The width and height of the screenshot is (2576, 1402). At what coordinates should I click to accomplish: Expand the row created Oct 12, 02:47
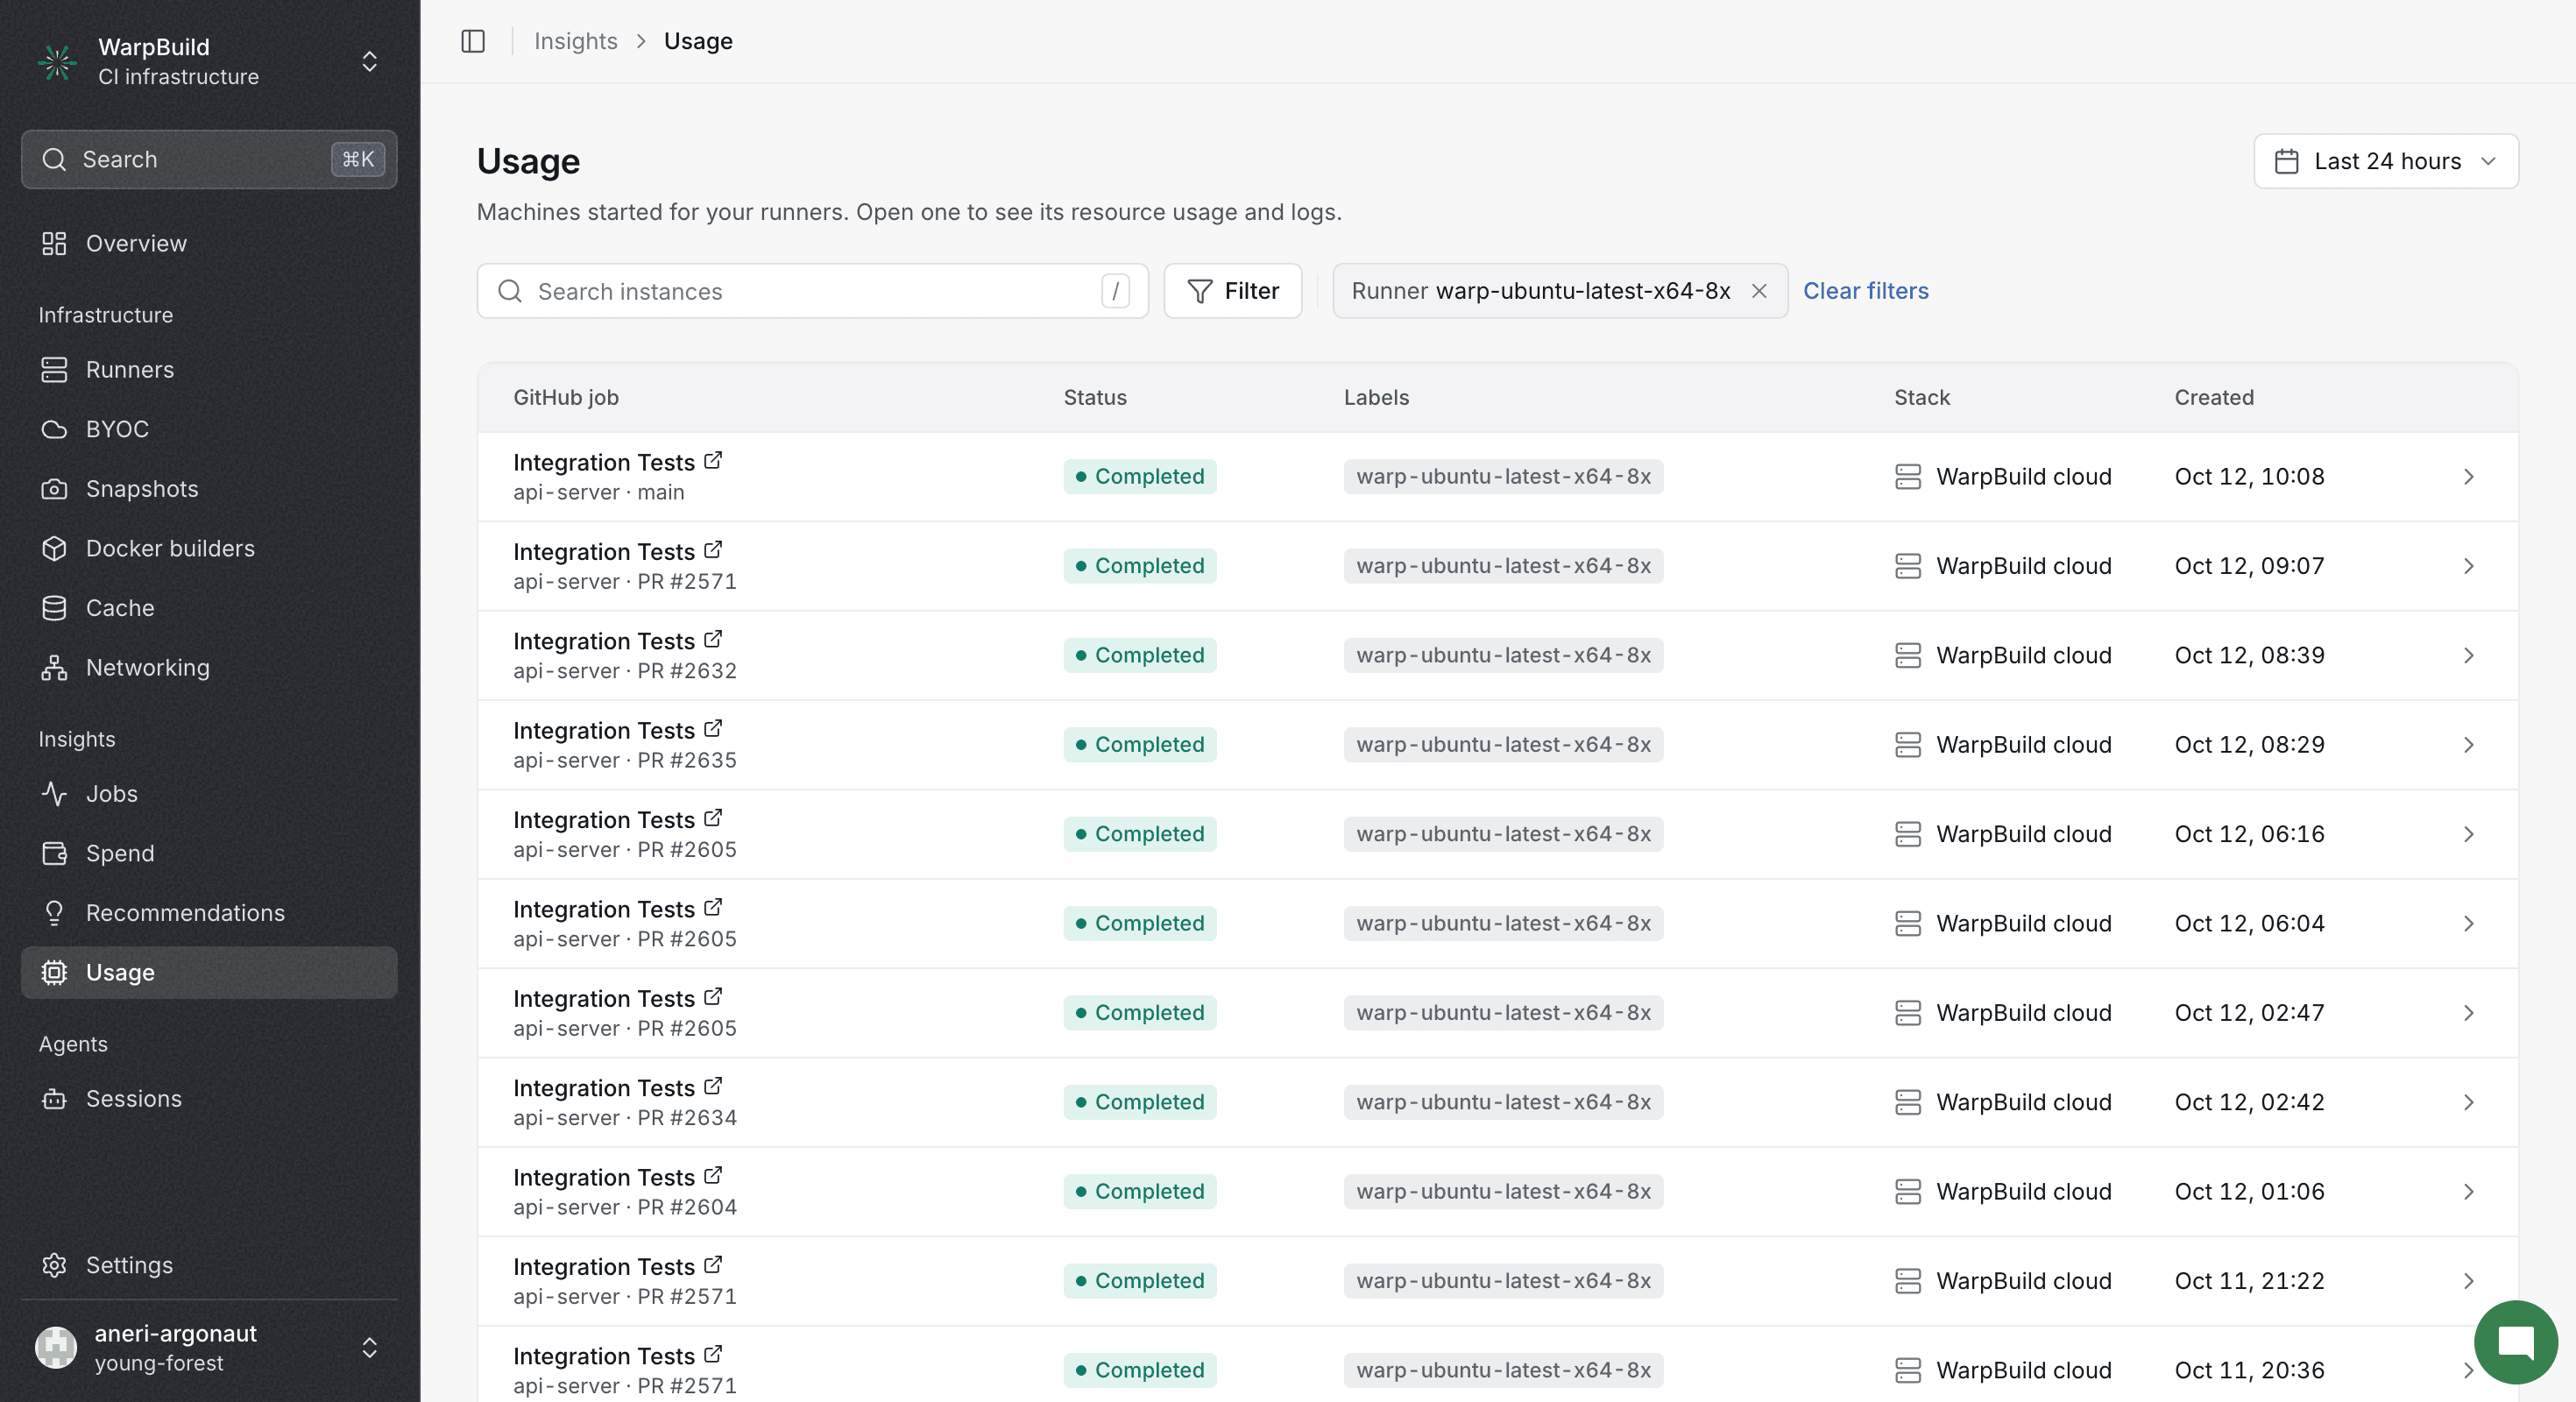click(x=2468, y=1013)
